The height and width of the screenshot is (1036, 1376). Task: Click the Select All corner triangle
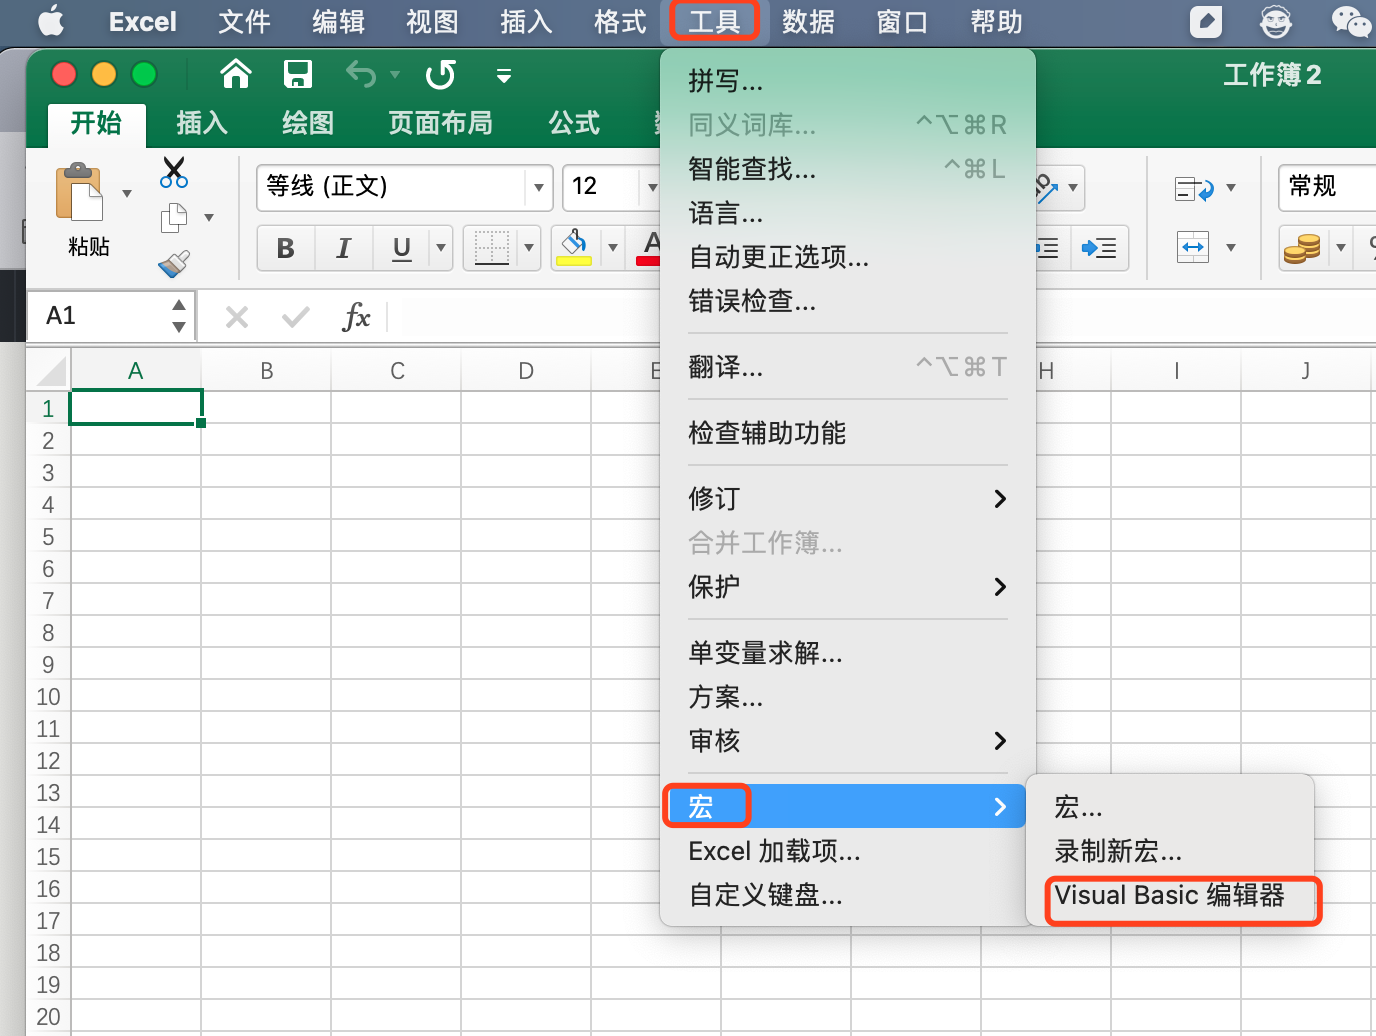coord(51,371)
